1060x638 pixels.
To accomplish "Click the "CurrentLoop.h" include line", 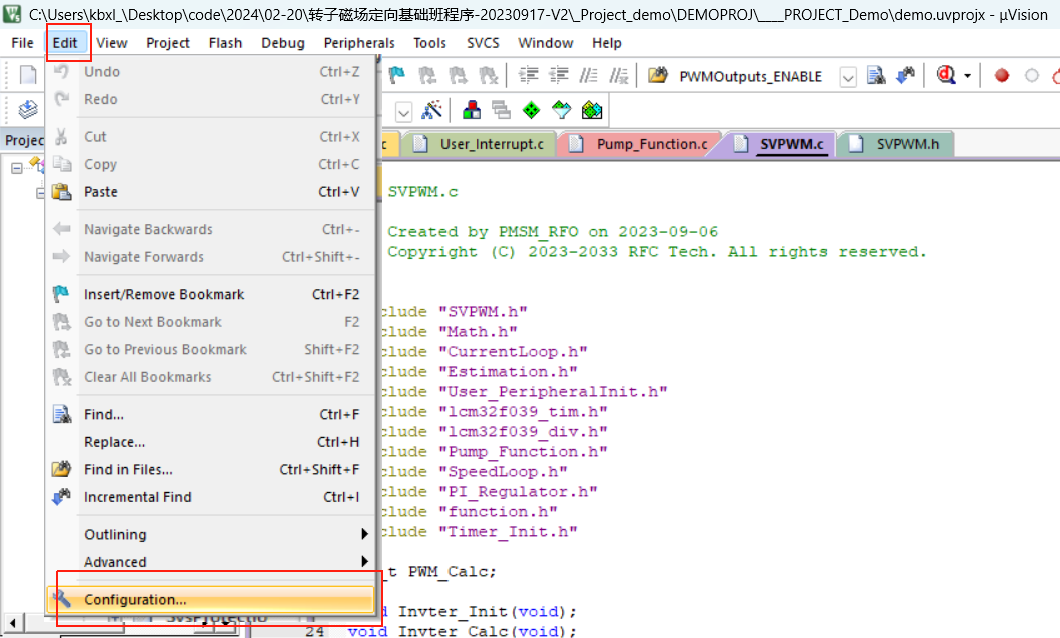I will point(483,351).
